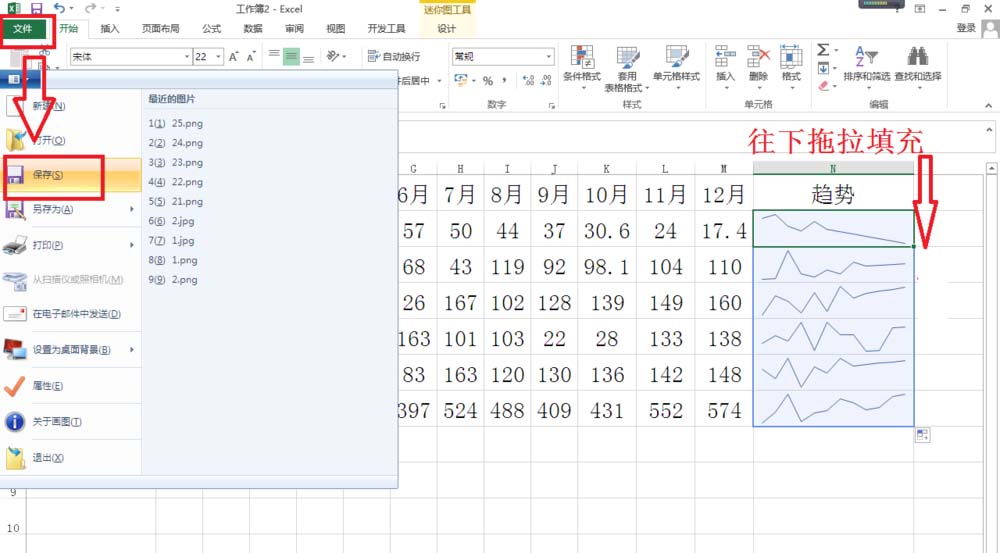Click the Fill down icon
The image size is (1000, 553).
(823, 68)
